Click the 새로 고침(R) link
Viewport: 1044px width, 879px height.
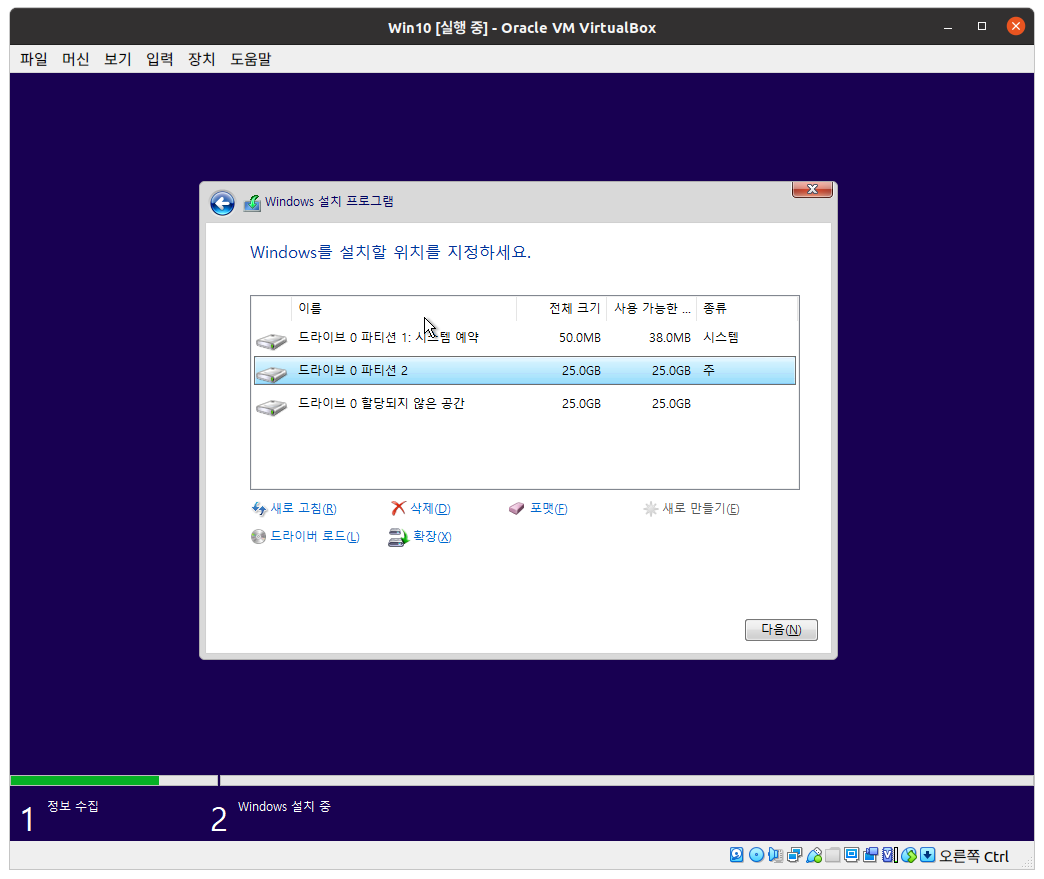point(303,509)
